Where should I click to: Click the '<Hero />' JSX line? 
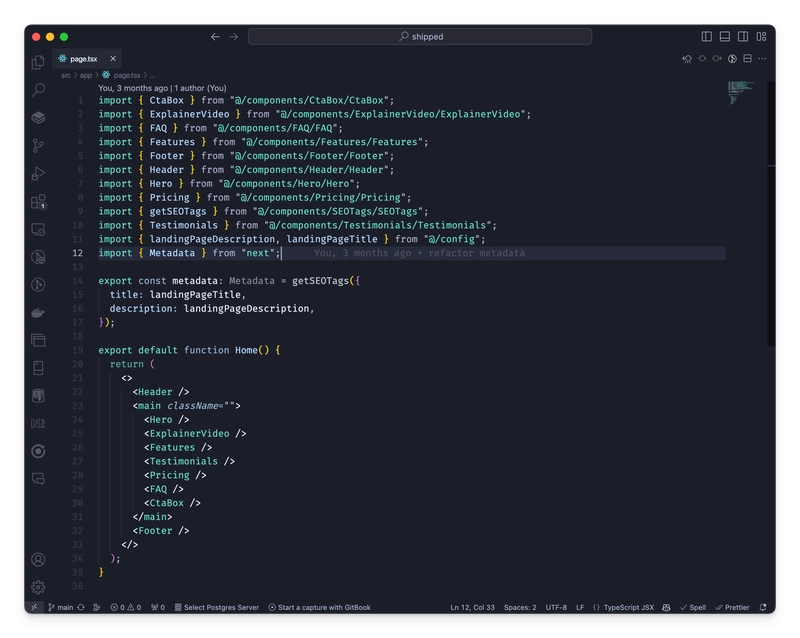click(x=167, y=420)
